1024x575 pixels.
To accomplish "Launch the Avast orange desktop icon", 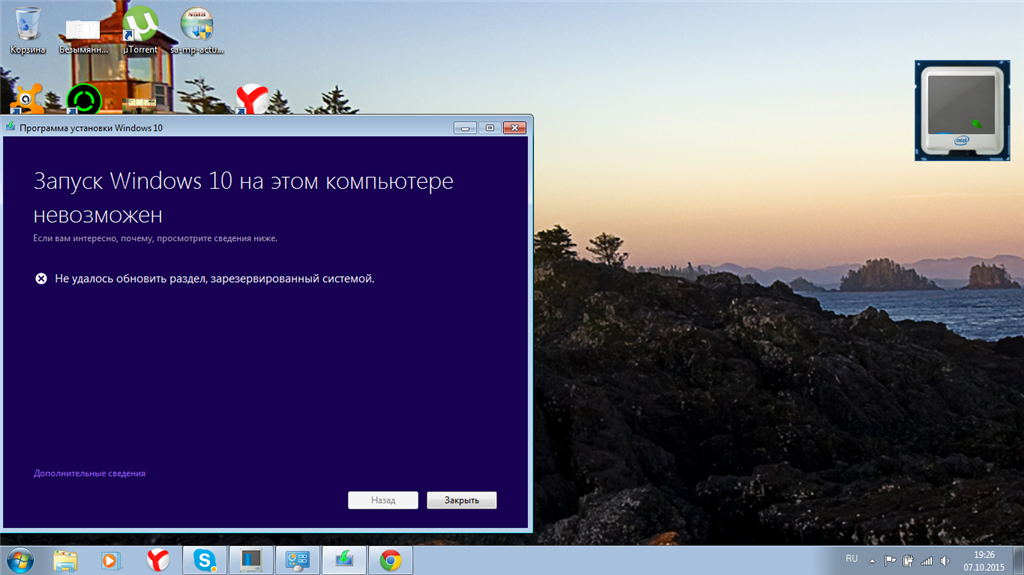I will tap(27, 99).
